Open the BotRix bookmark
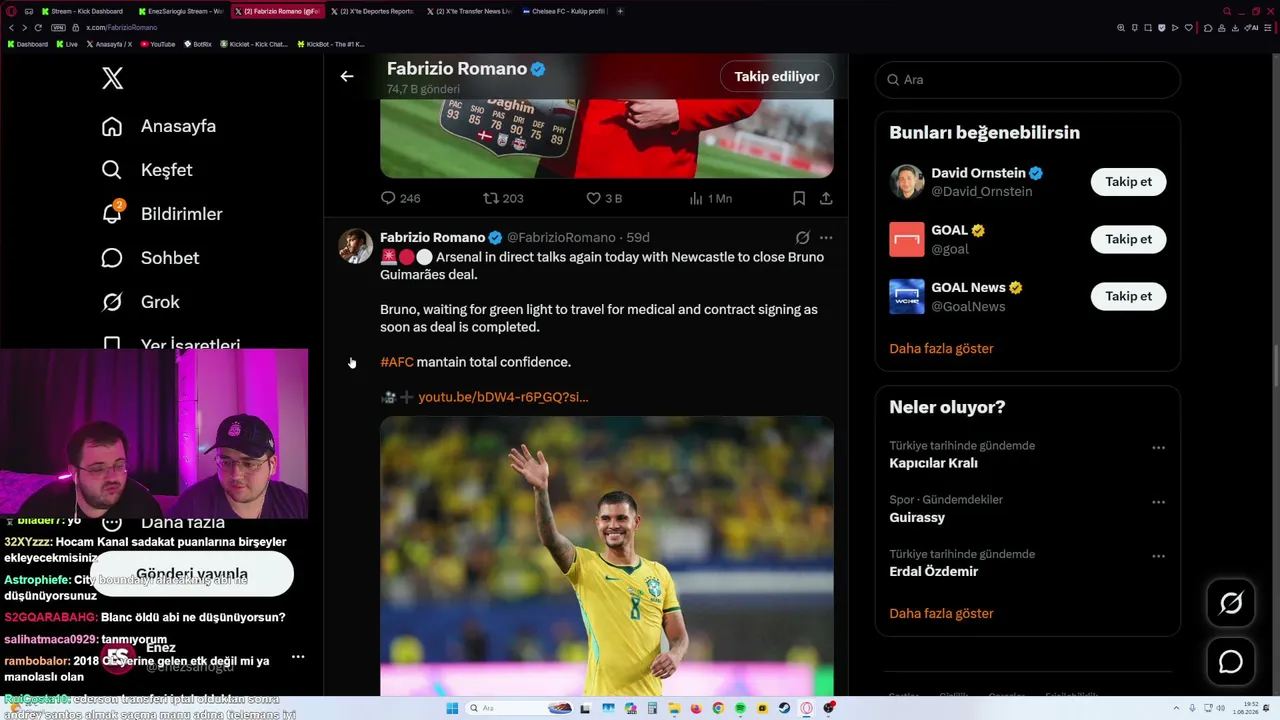The height and width of the screenshot is (720, 1280). pyautogui.click(x=198, y=44)
